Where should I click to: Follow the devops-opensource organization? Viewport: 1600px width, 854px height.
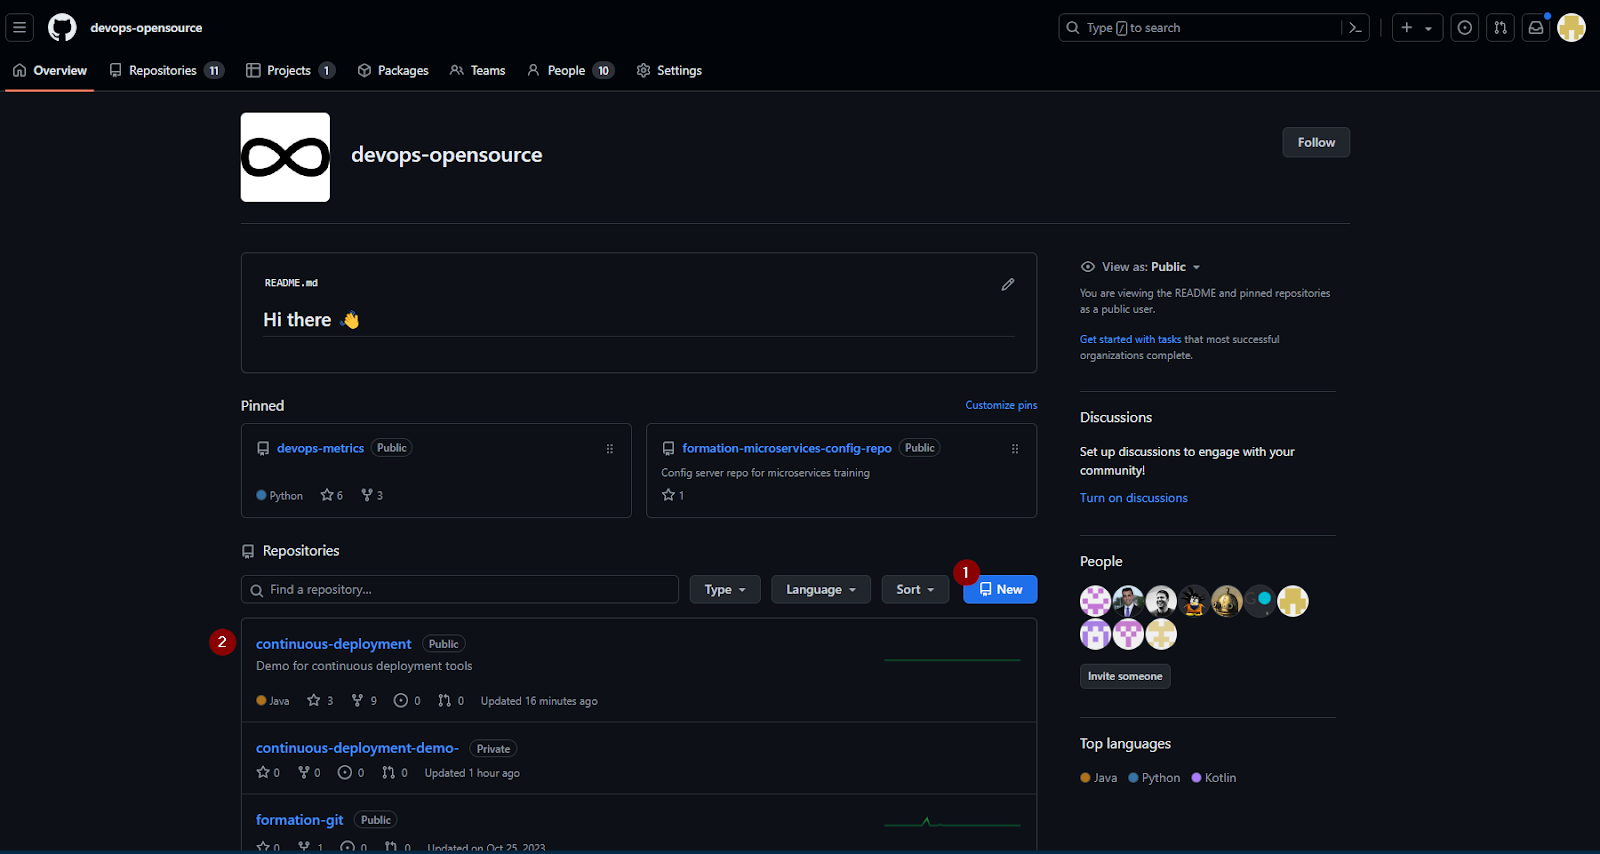pyautogui.click(x=1316, y=142)
